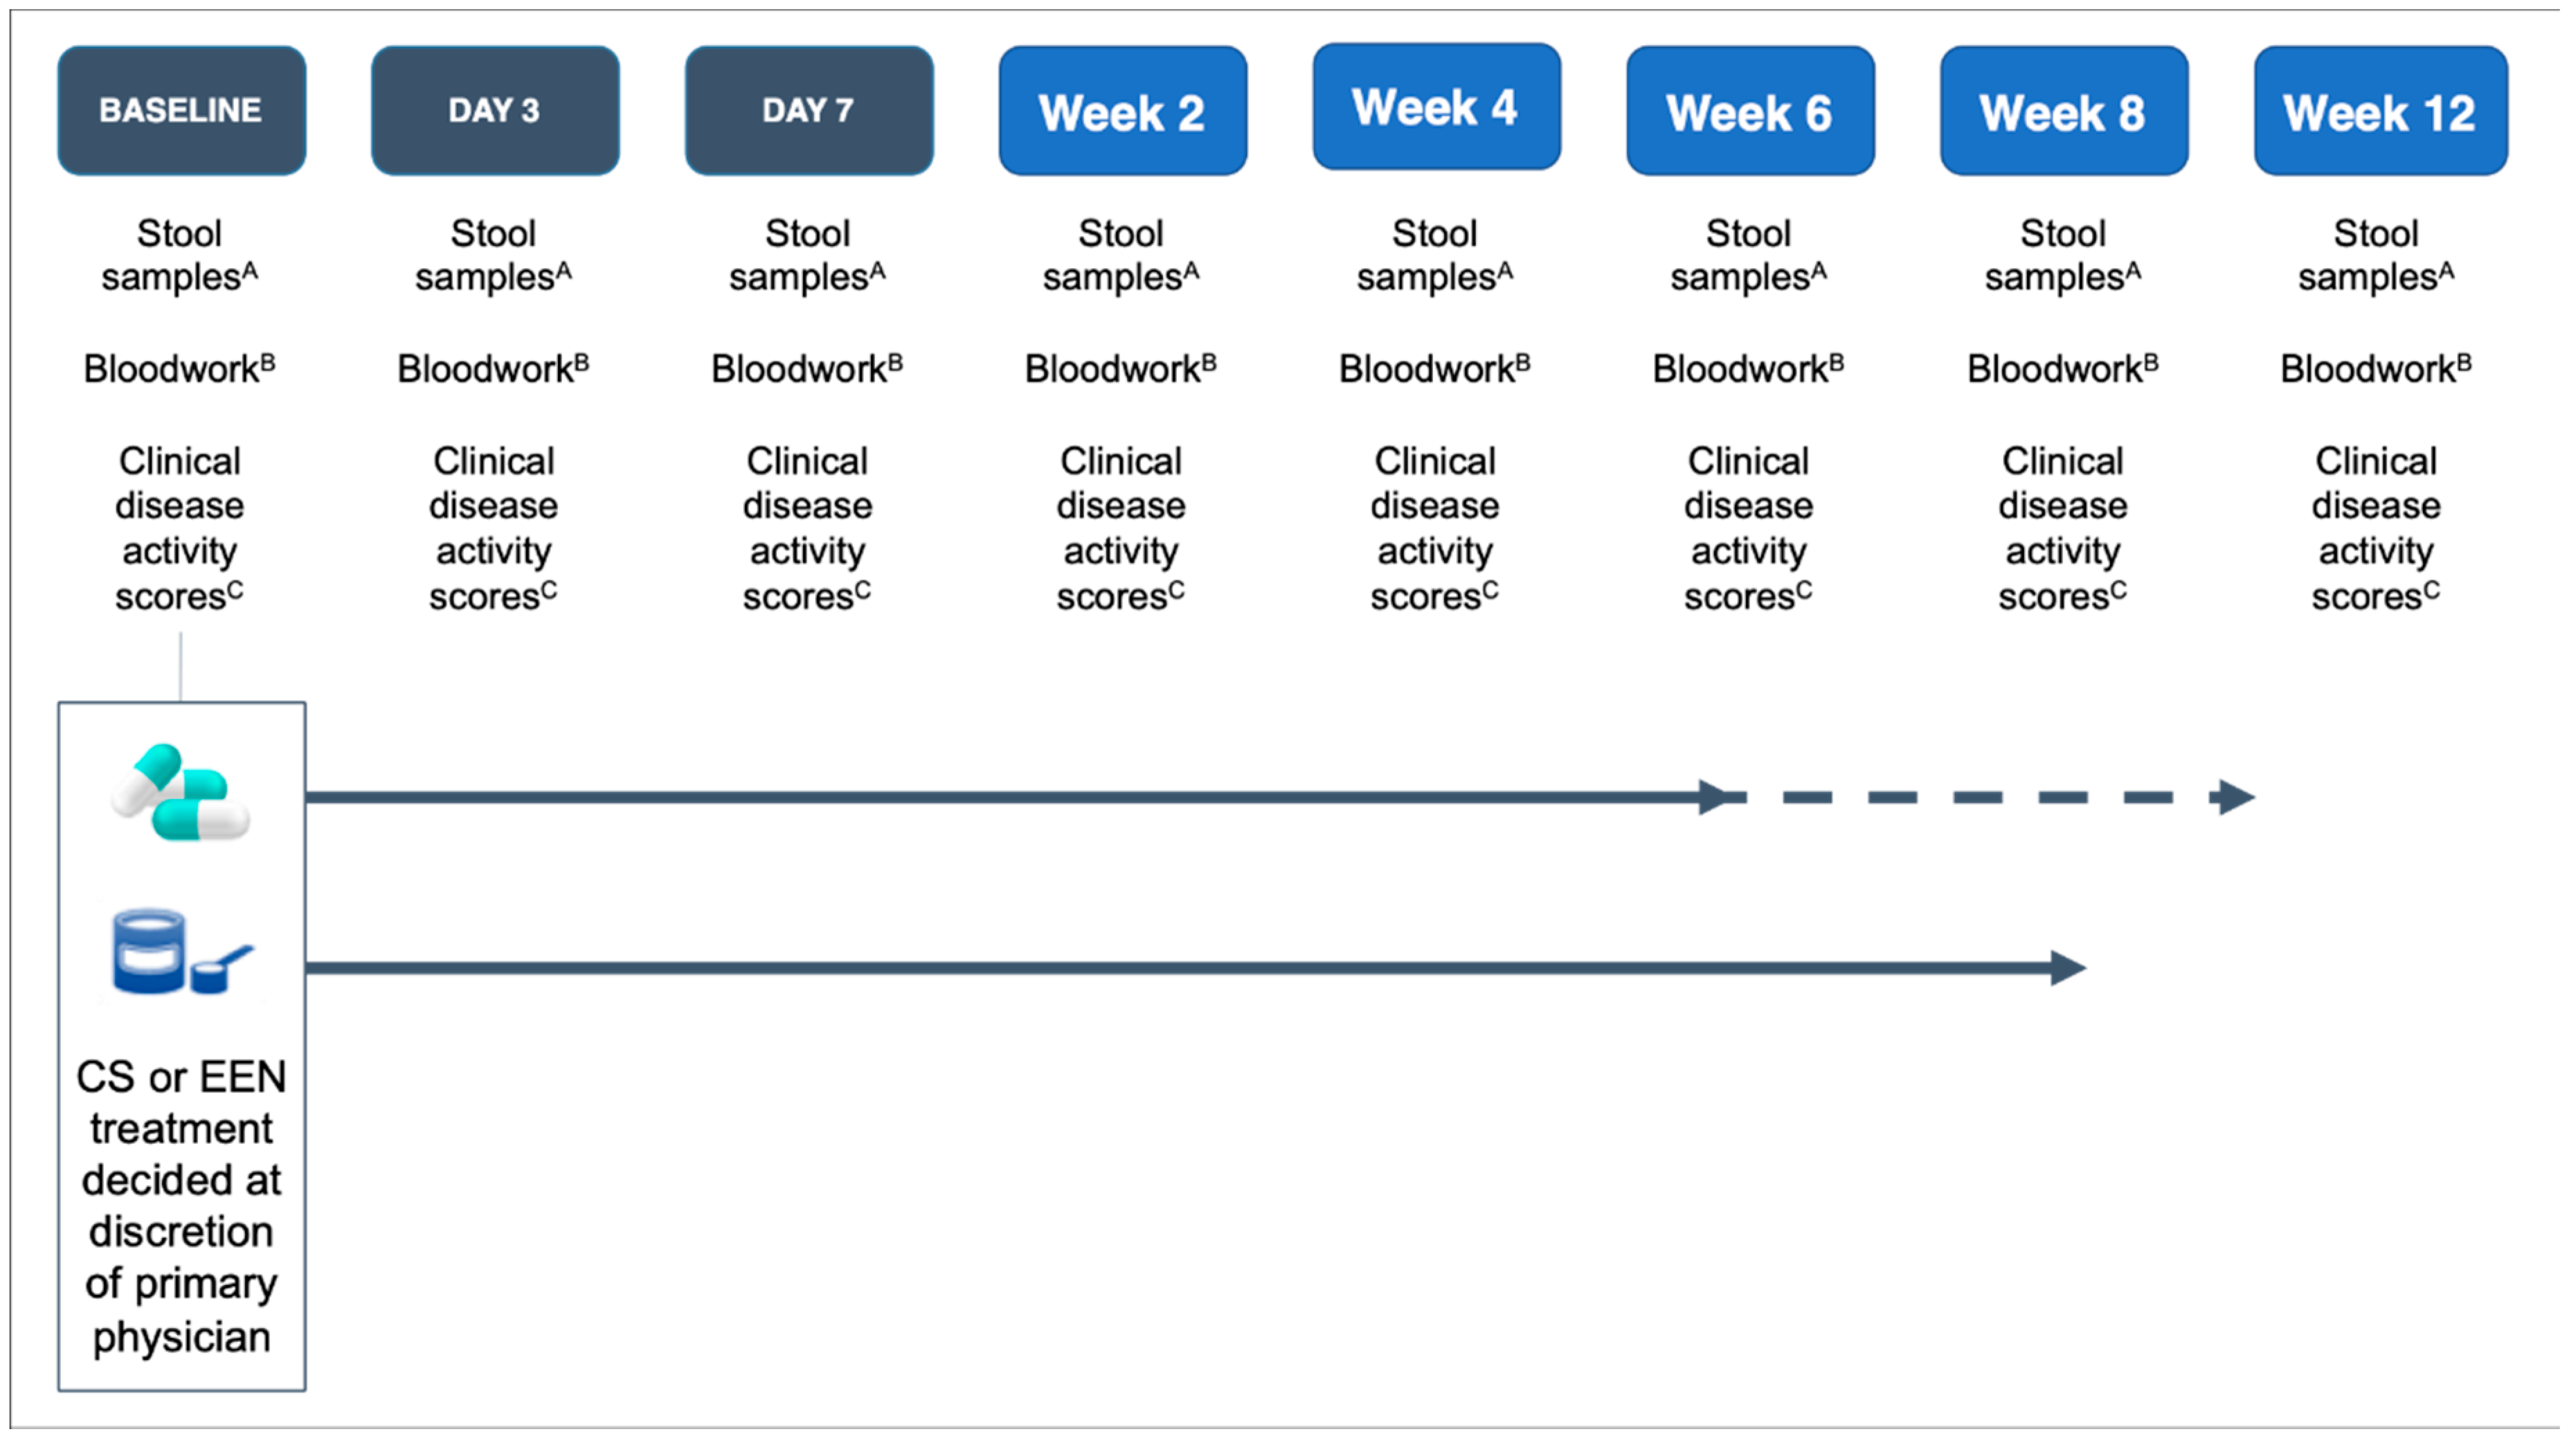This screenshot has width=2576, height=1443.
Task: Click Stool samples under Week 2
Action: coord(1121,255)
